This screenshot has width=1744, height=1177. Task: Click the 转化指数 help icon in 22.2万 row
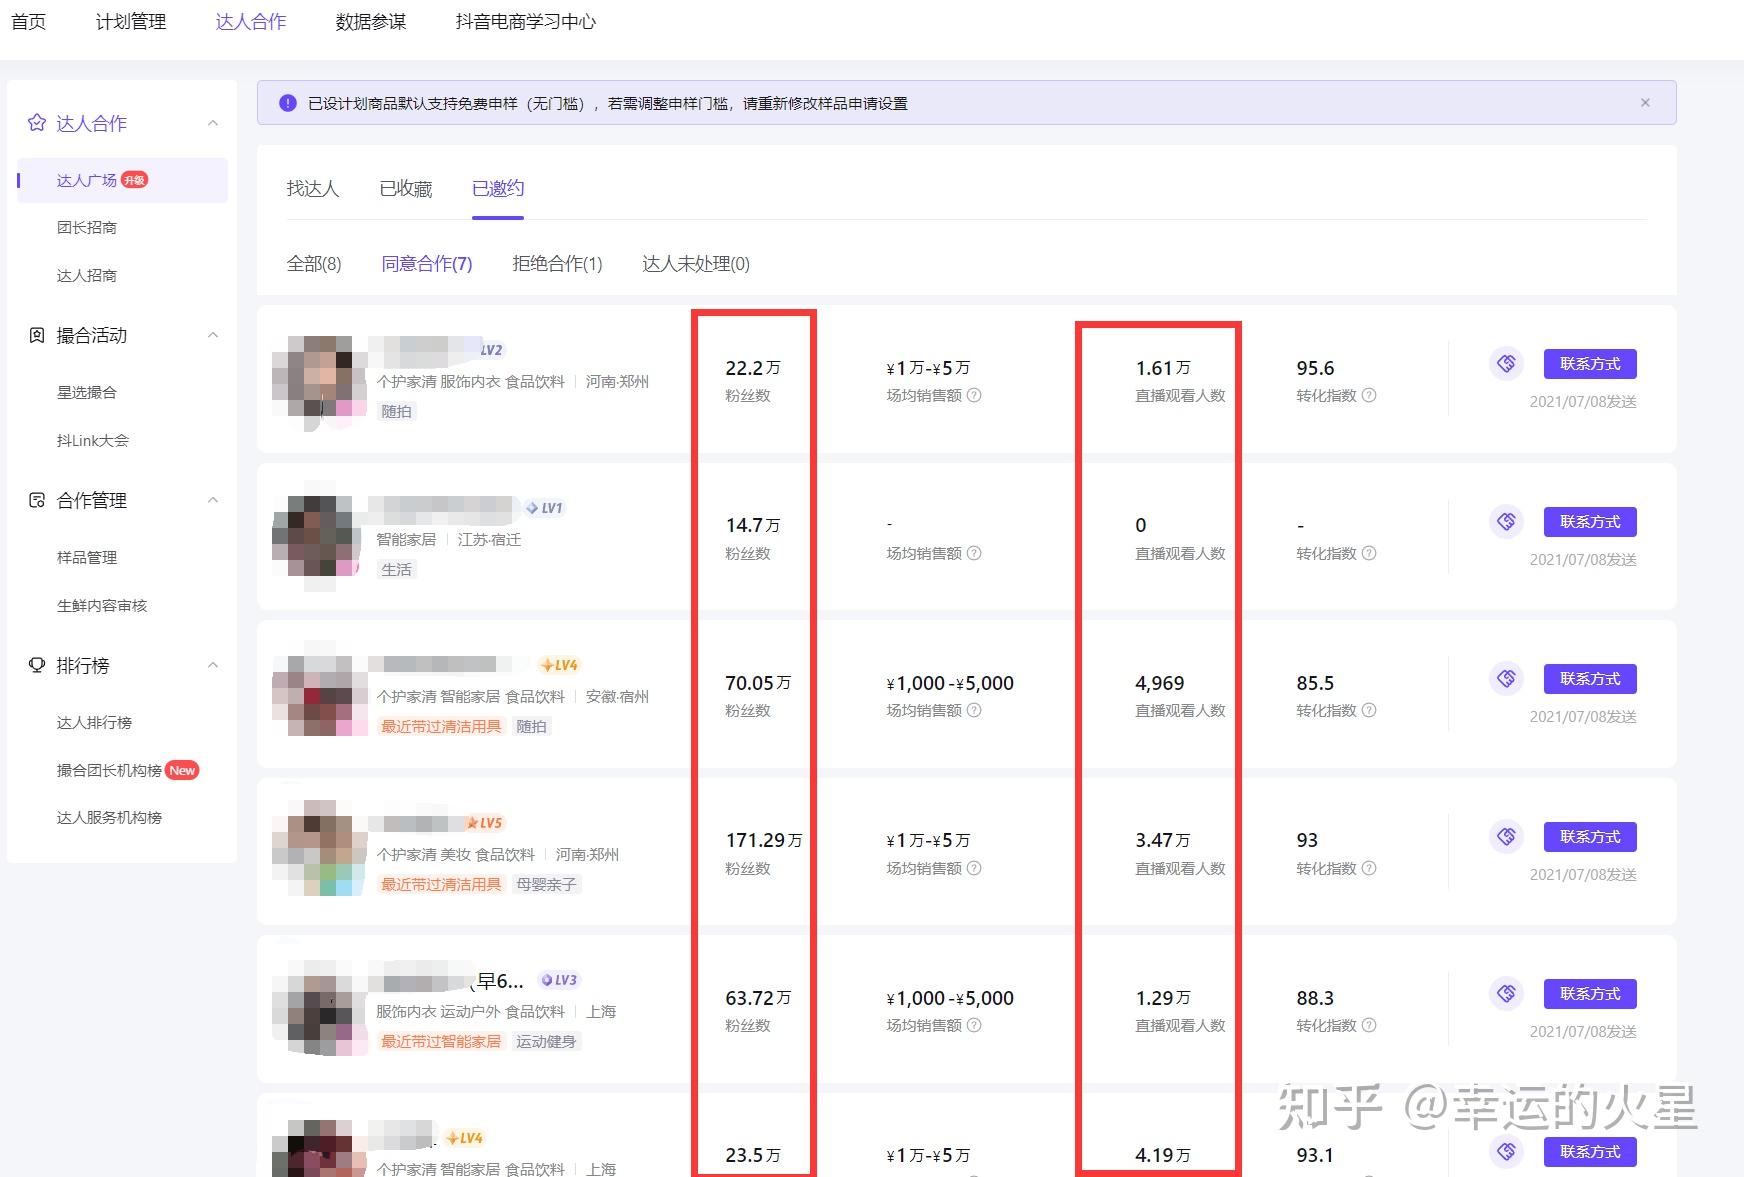pos(1369,395)
